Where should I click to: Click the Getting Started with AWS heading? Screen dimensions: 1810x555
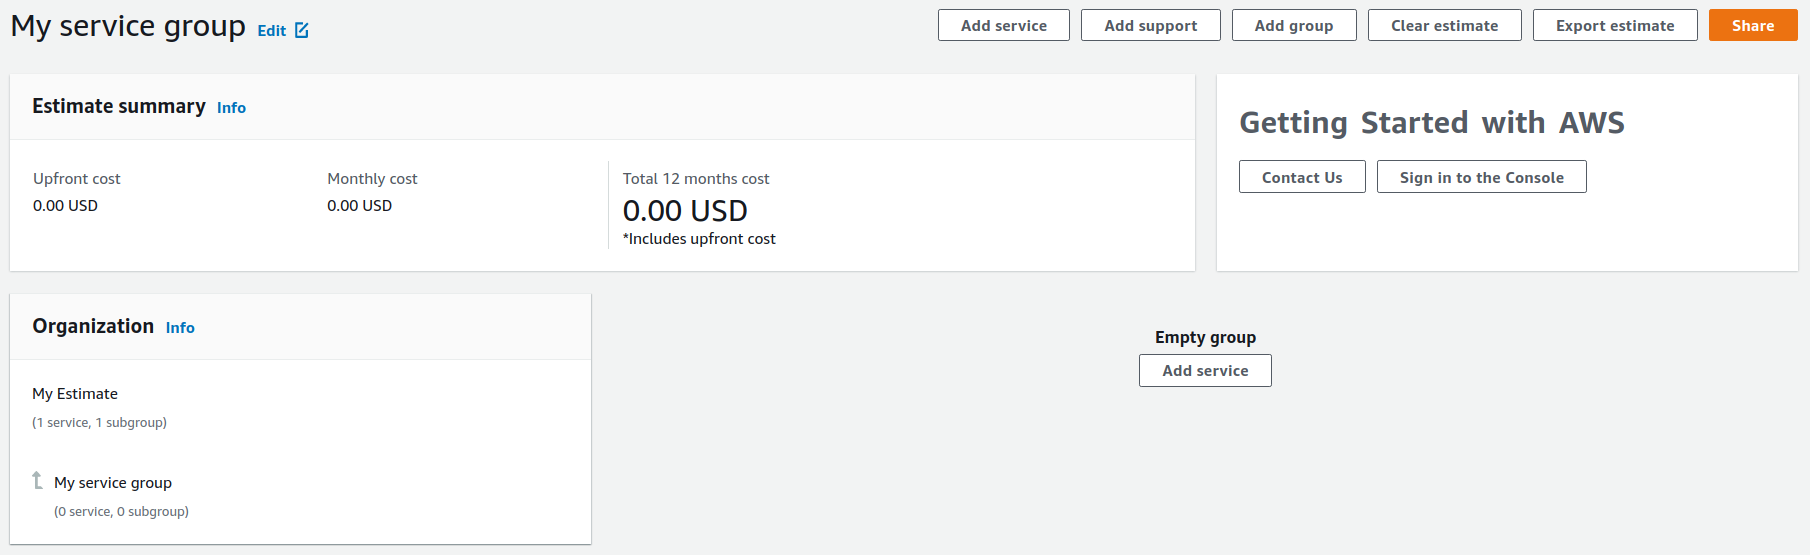(x=1431, y=123)
